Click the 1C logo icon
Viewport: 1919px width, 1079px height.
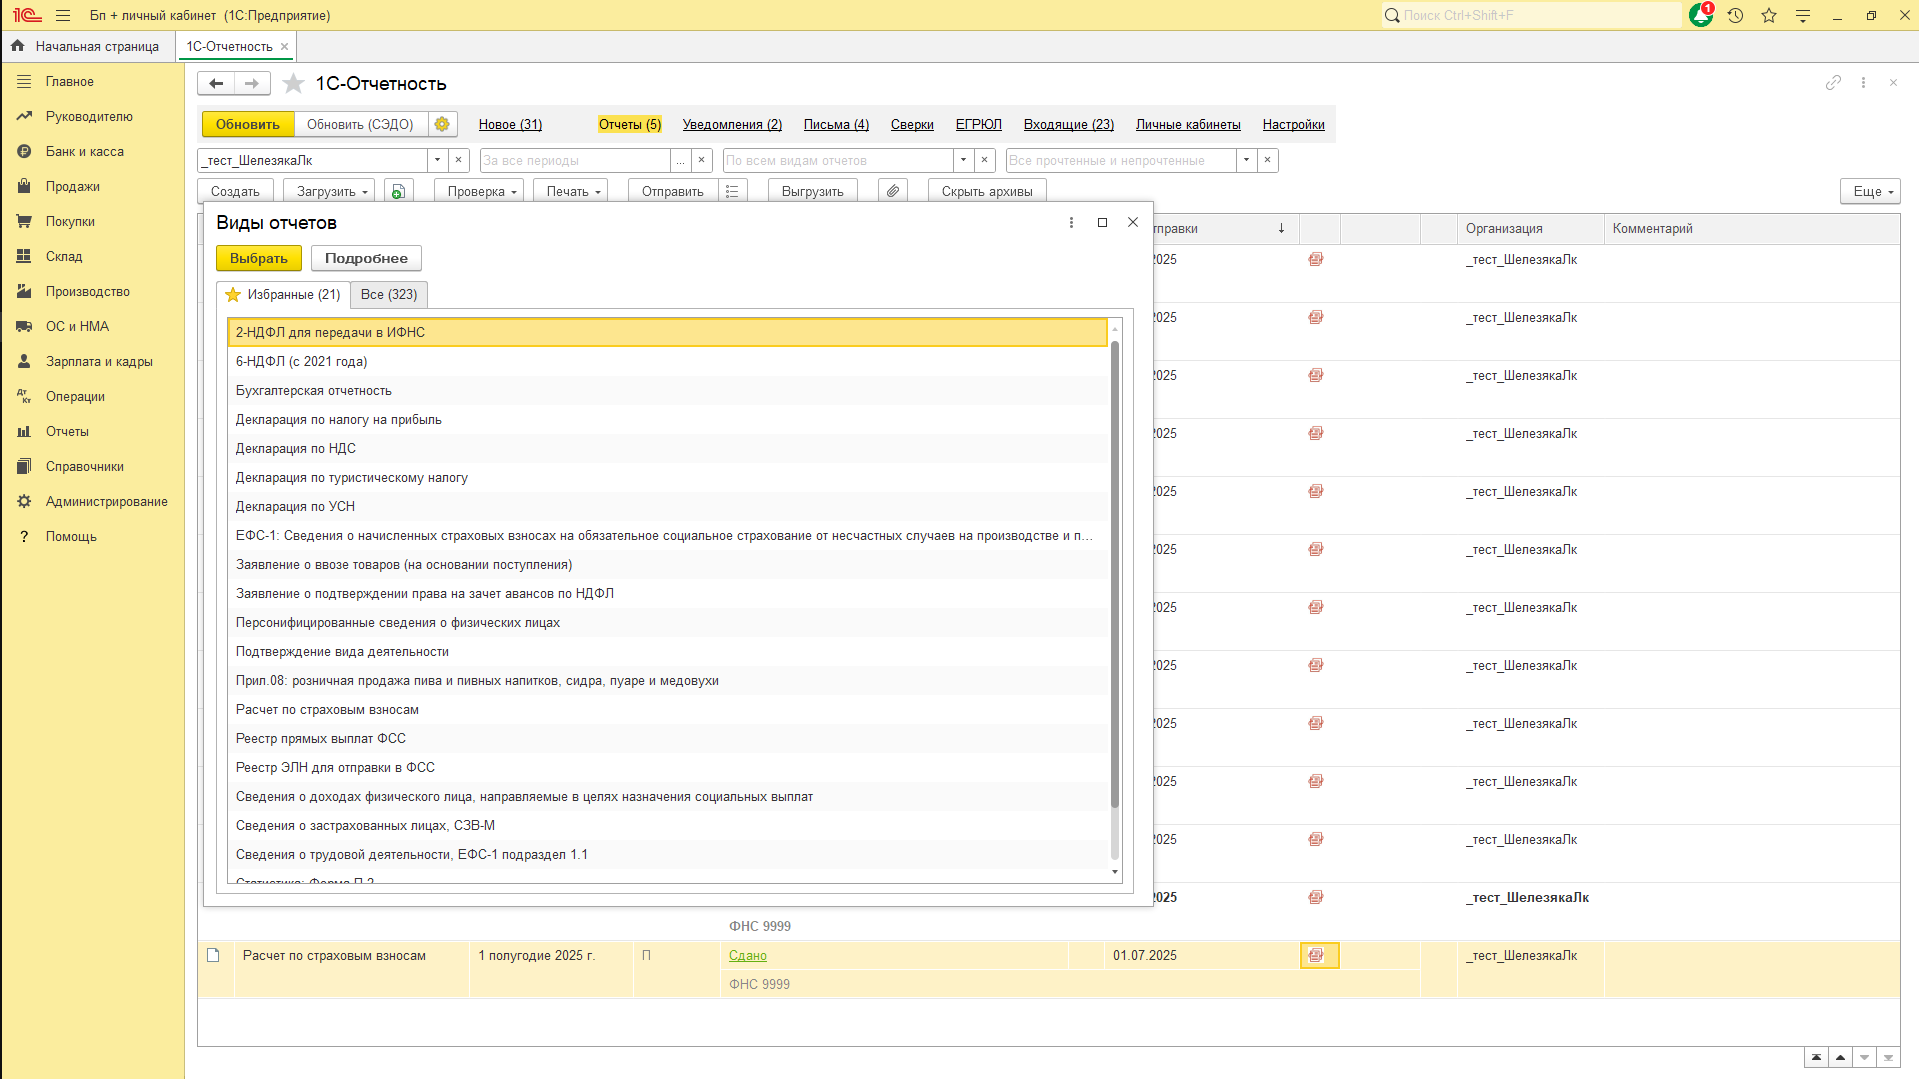(x=26, y=15)
